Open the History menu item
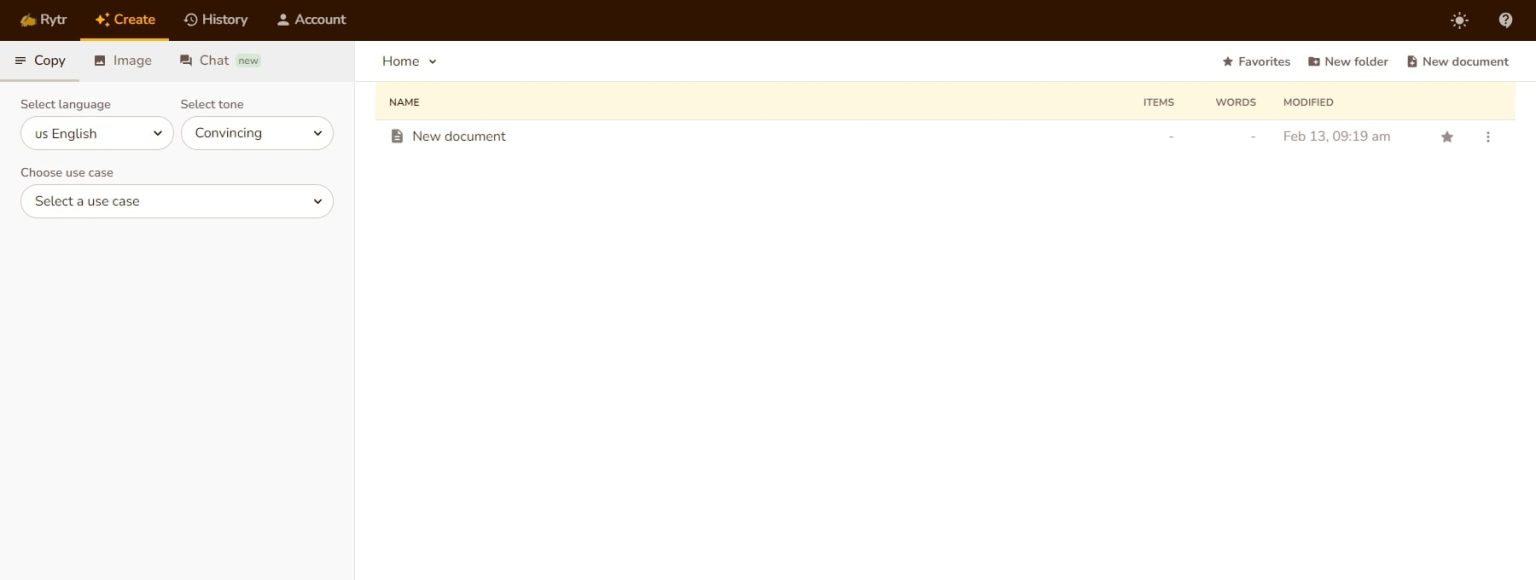The width and height of the screenshot is (1536, 580). coord(215,20)
